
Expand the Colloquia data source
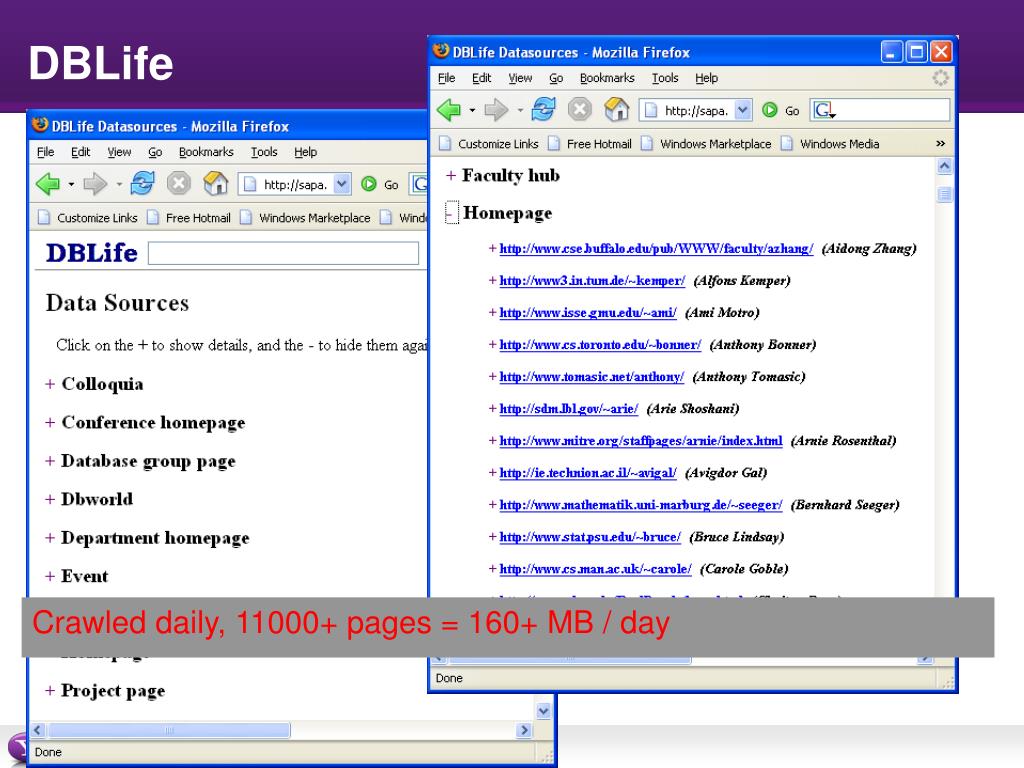pos(50,384)
